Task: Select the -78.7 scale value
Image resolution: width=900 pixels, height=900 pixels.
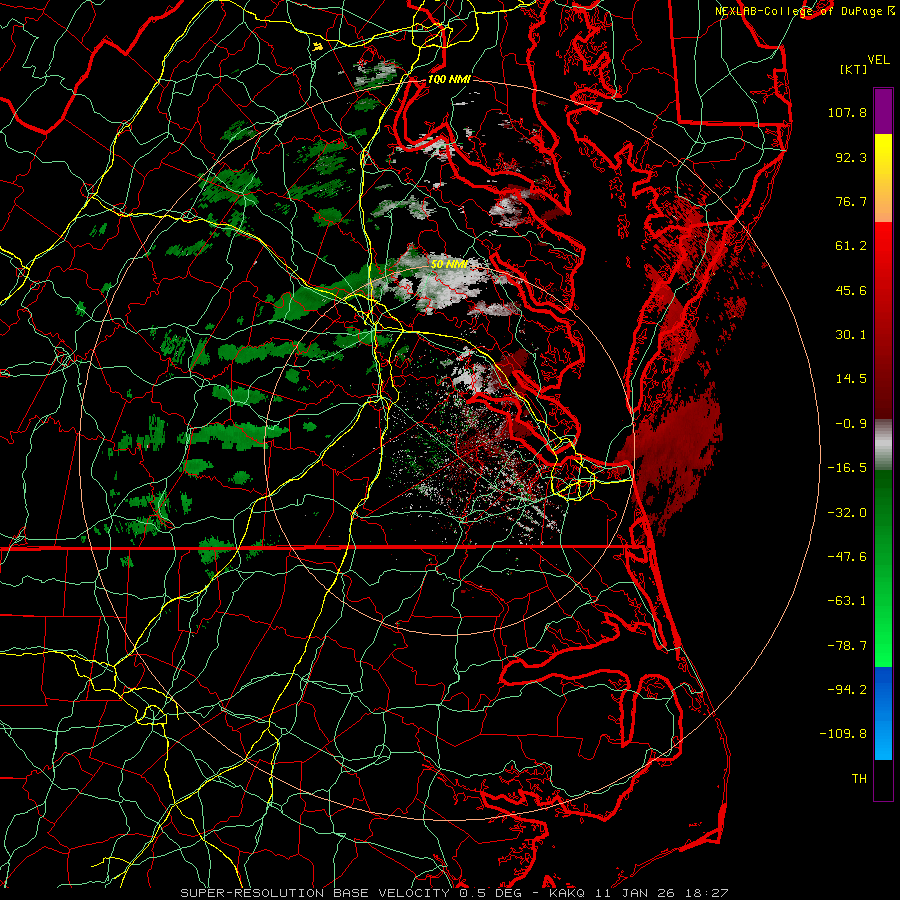Action: click(847, 646)
